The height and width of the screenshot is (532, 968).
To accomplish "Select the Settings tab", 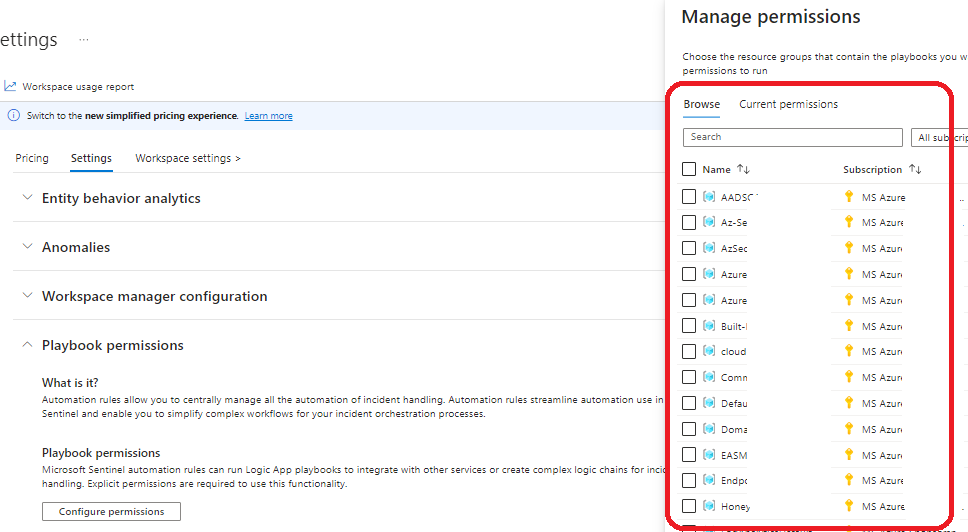I will coord(91,158).
